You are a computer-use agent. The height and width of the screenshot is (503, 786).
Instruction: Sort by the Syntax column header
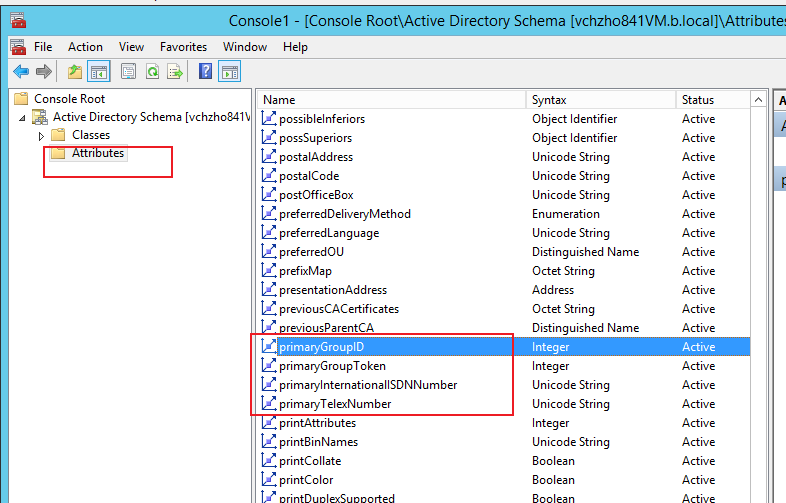[601, 100]
